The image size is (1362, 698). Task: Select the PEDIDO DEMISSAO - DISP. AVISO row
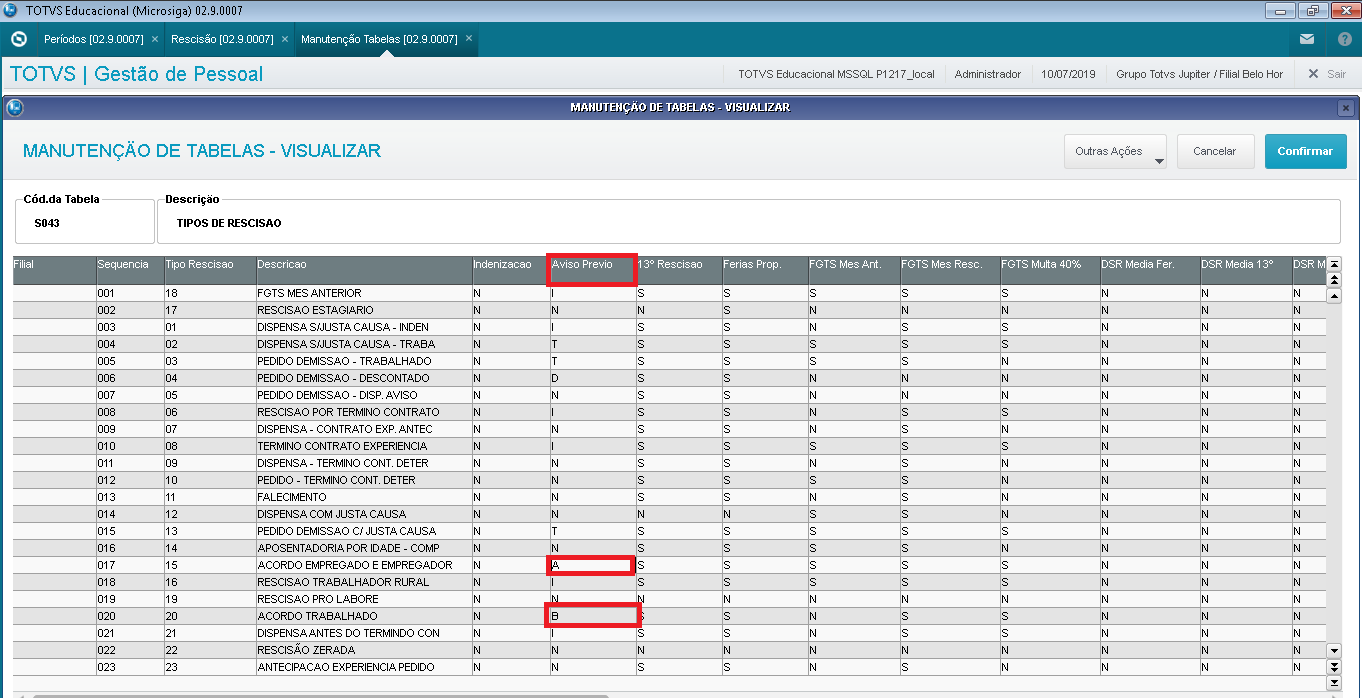(x=669, y=395)
